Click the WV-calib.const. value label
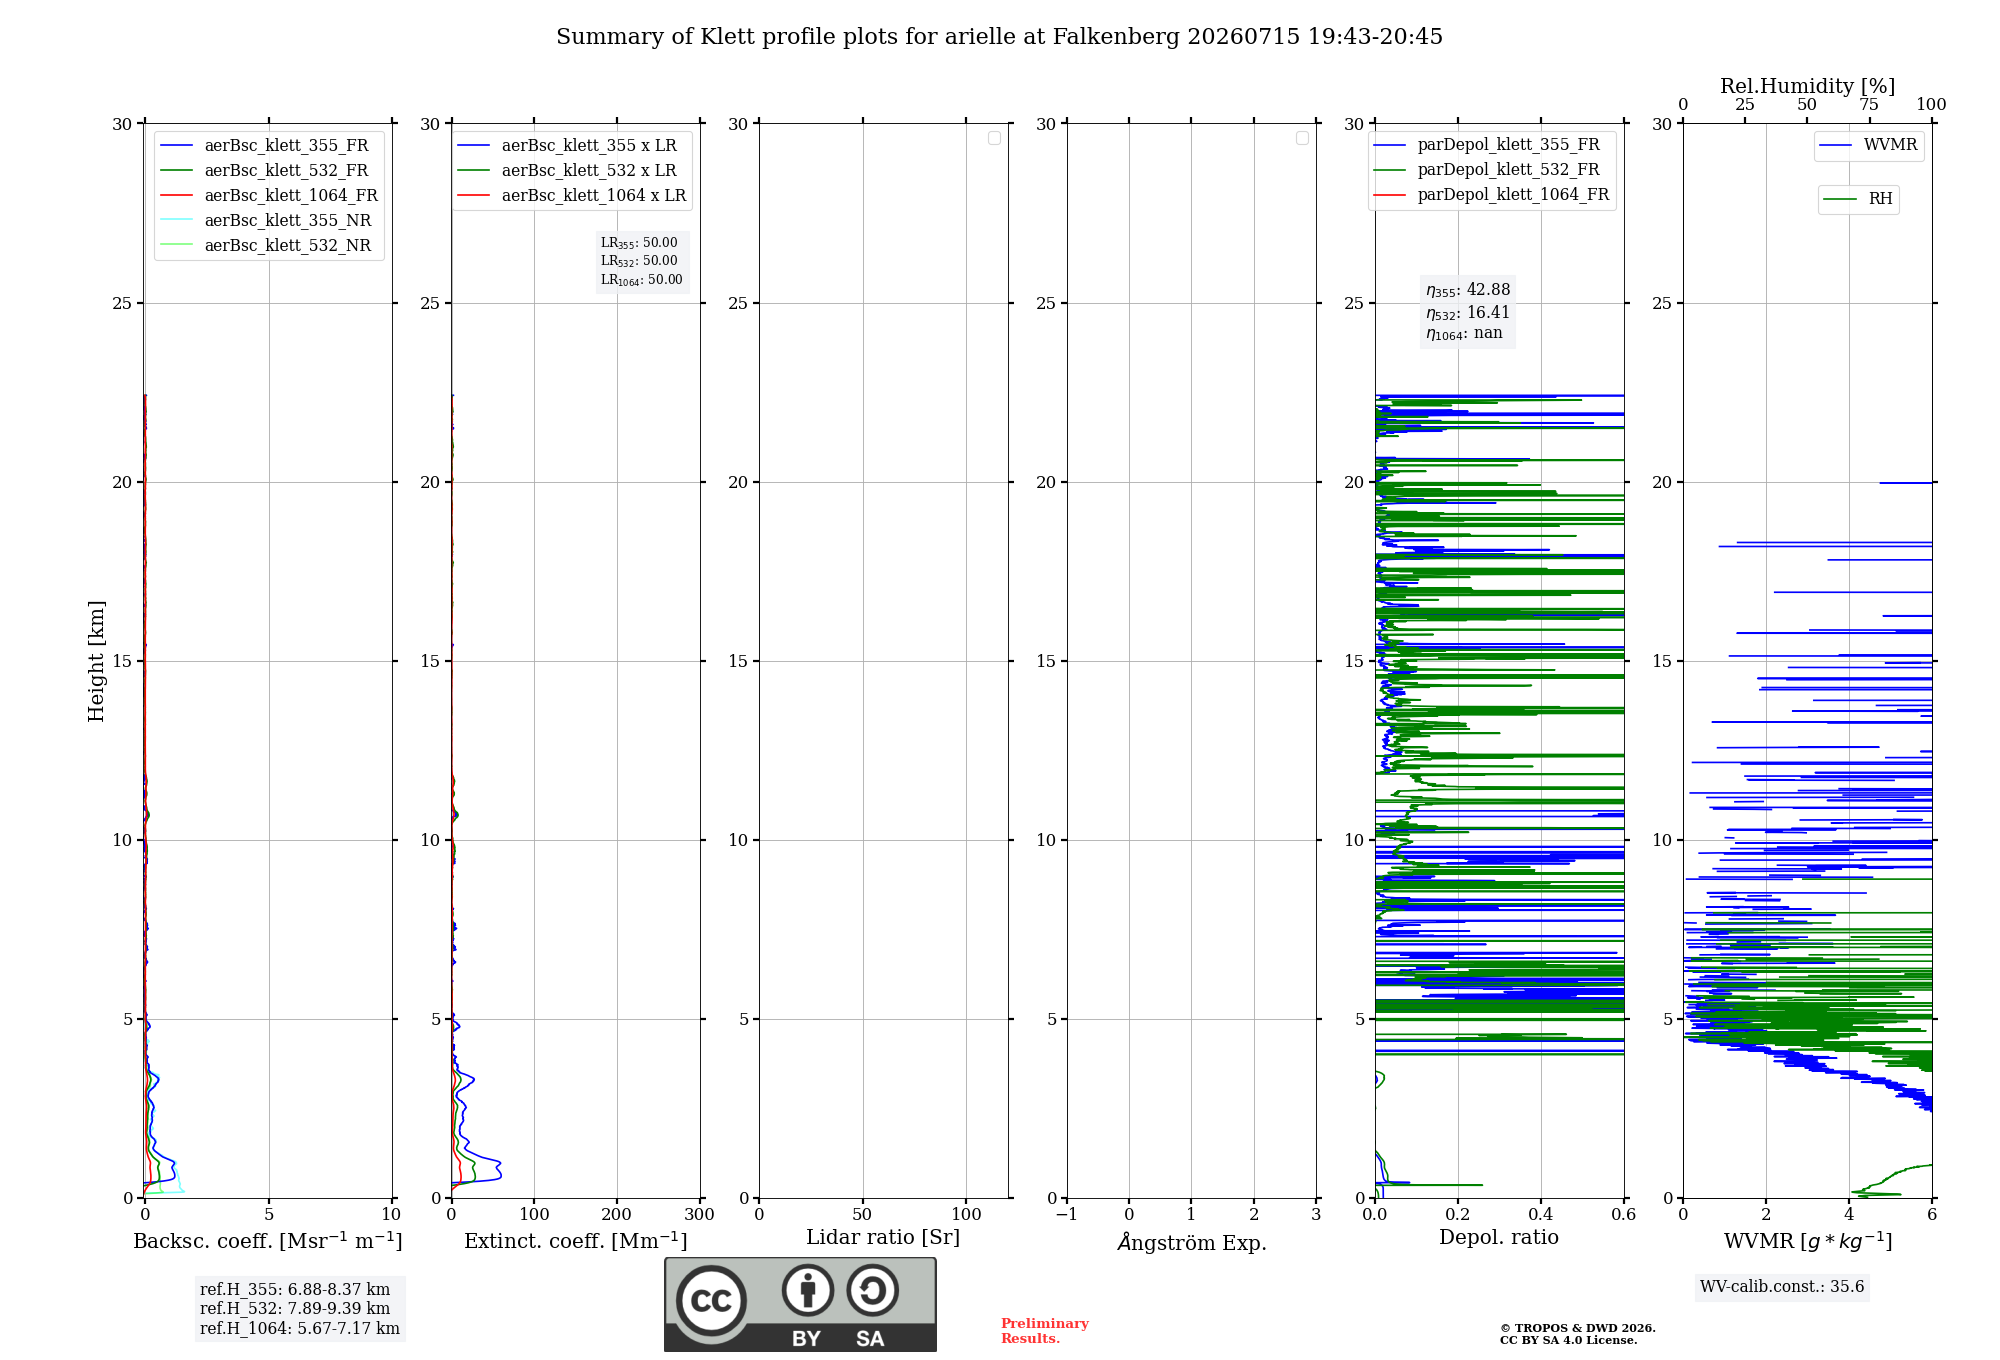 1782,1287
